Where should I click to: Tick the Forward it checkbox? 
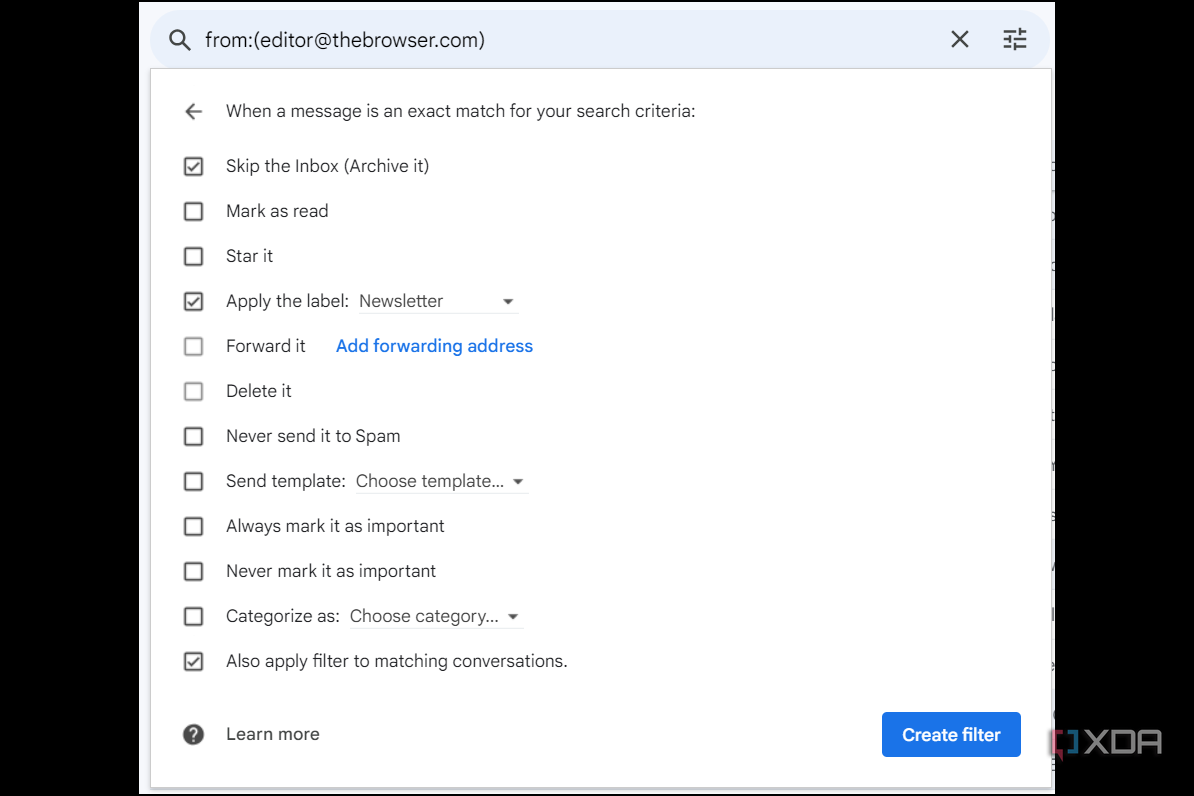coord(193,347)
